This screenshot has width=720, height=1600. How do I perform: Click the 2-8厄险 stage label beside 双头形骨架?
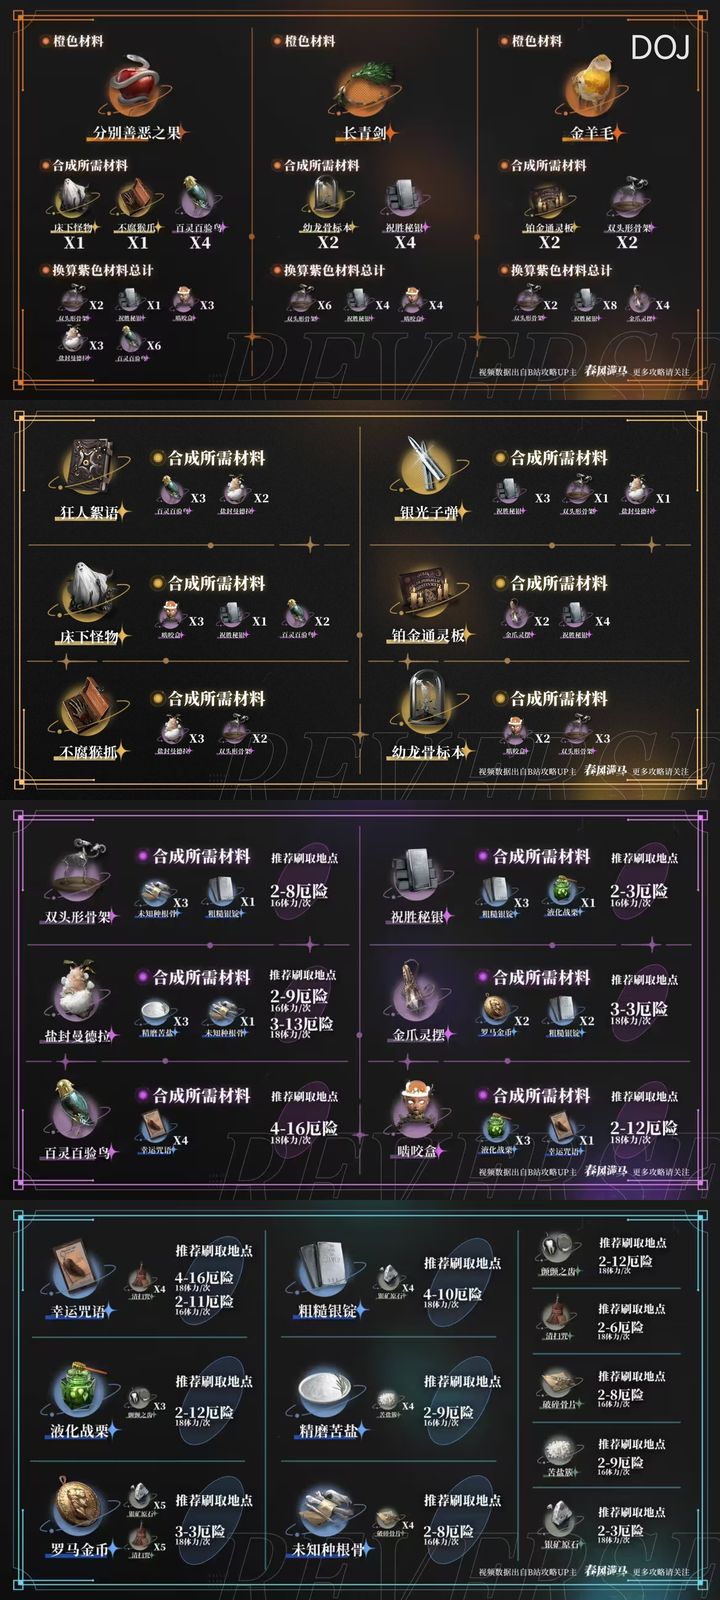pos(298,891)
